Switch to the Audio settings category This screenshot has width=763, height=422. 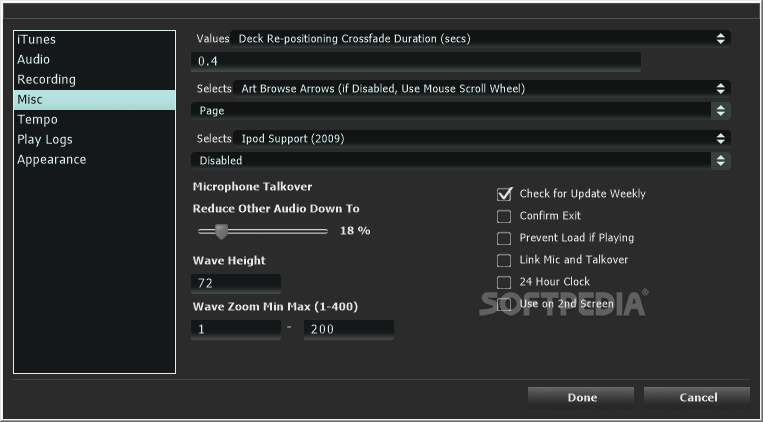click(x=94, y=59)
